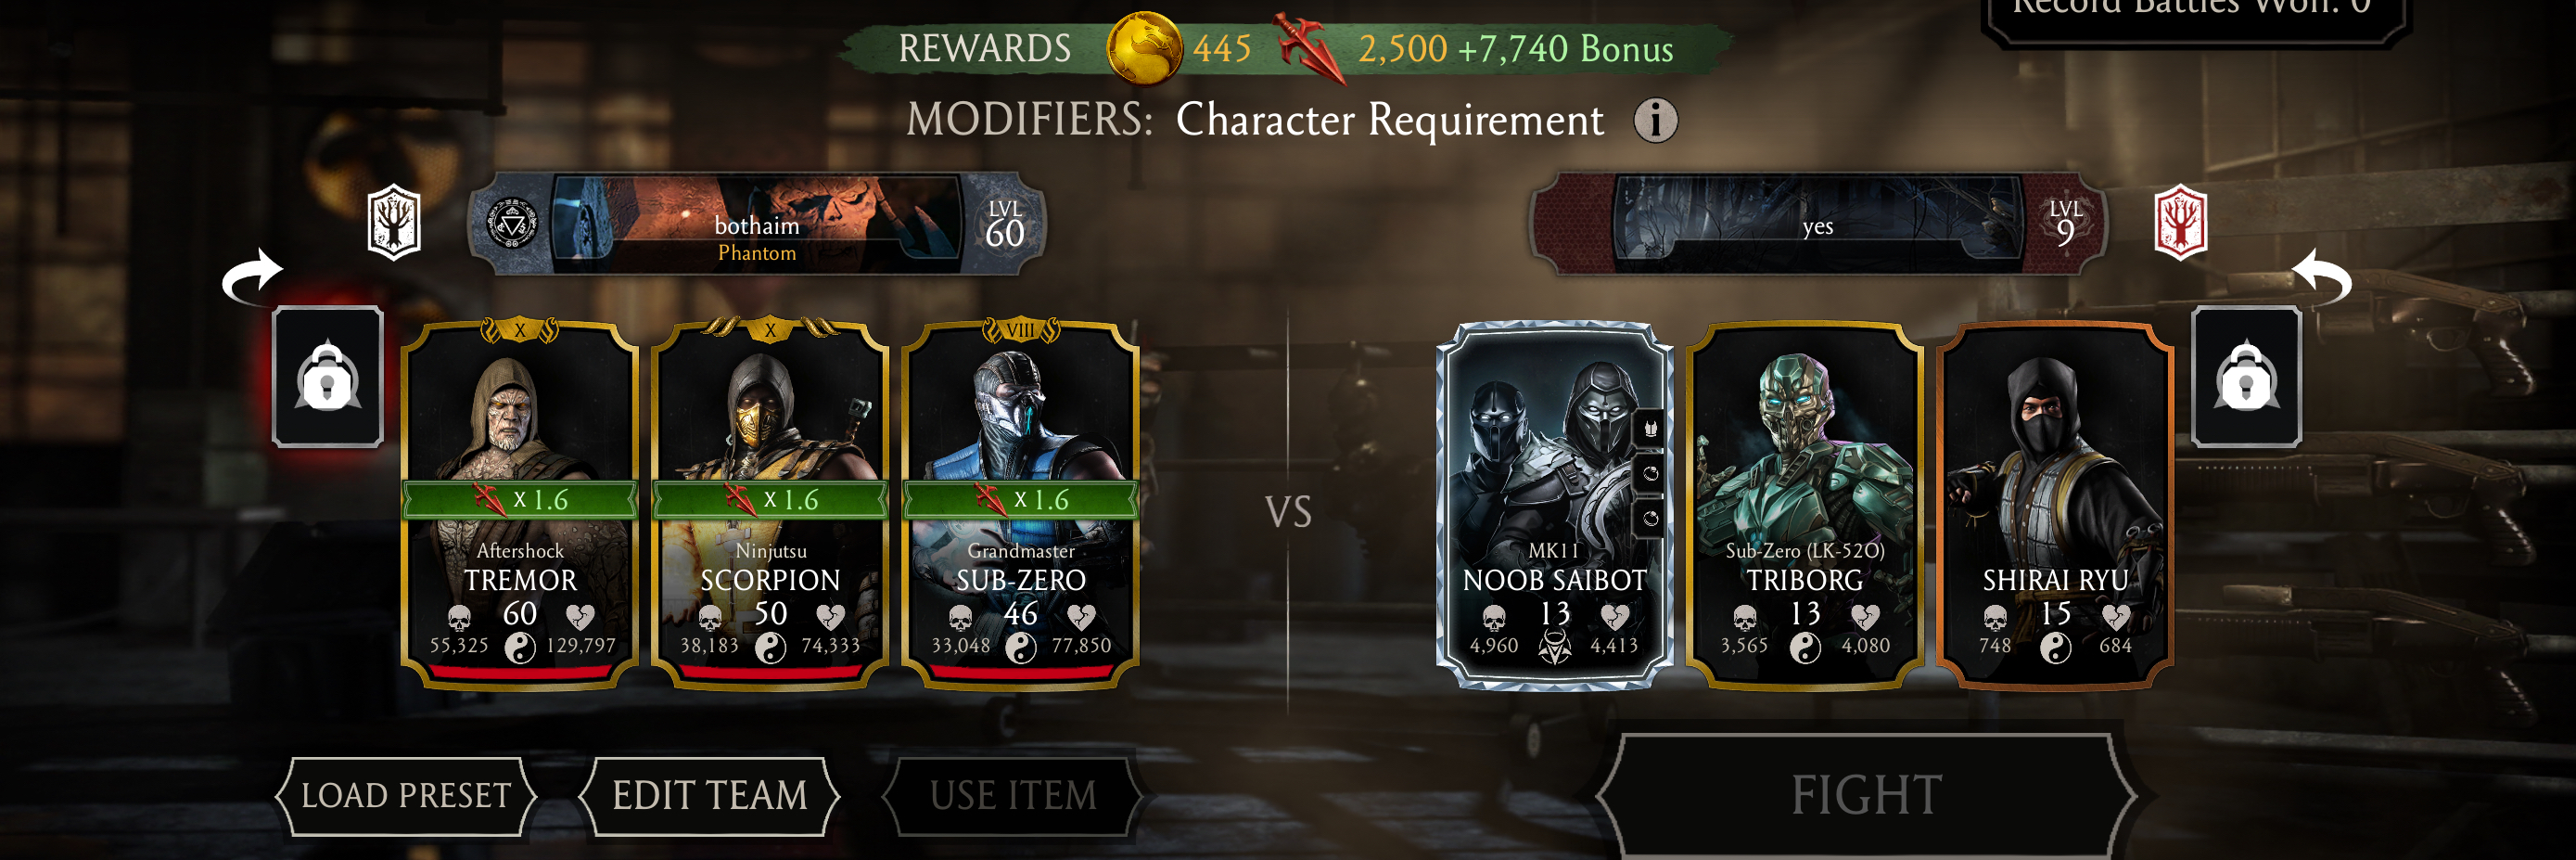Select the Grandmaster Sub-Zero card
2576x860 pixels.
tap(1020, 505)
